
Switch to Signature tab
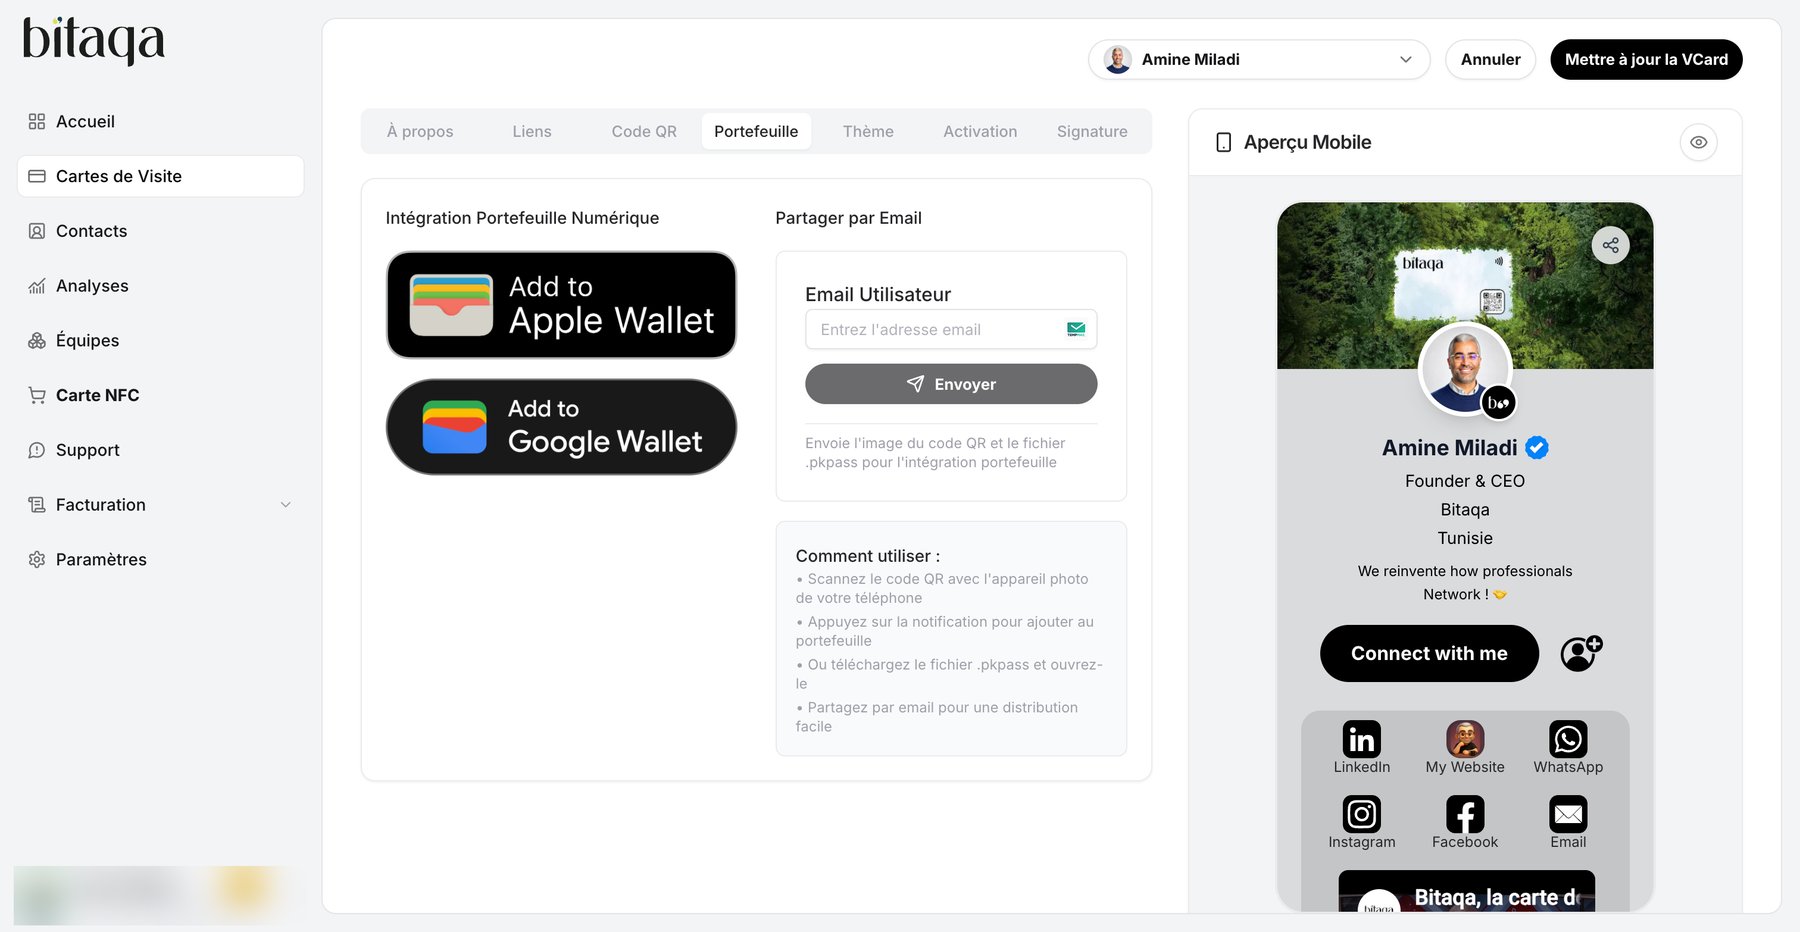point(1092,131)
